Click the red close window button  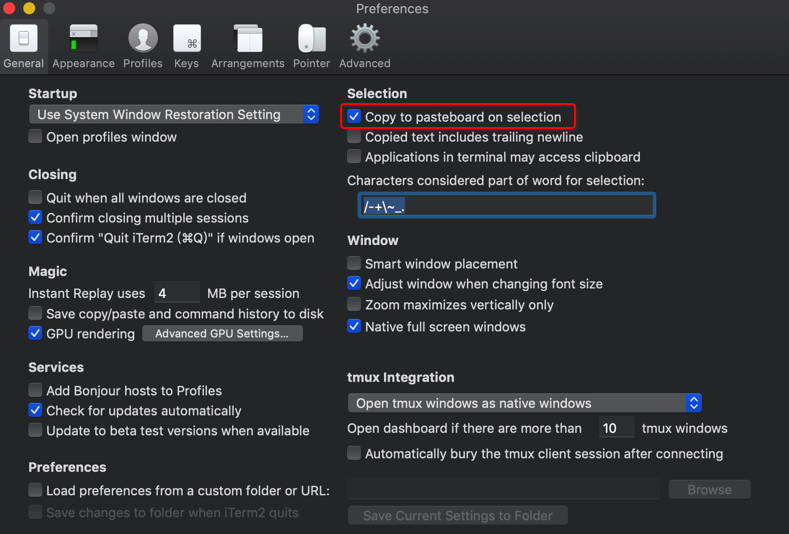tap(10, 8)
